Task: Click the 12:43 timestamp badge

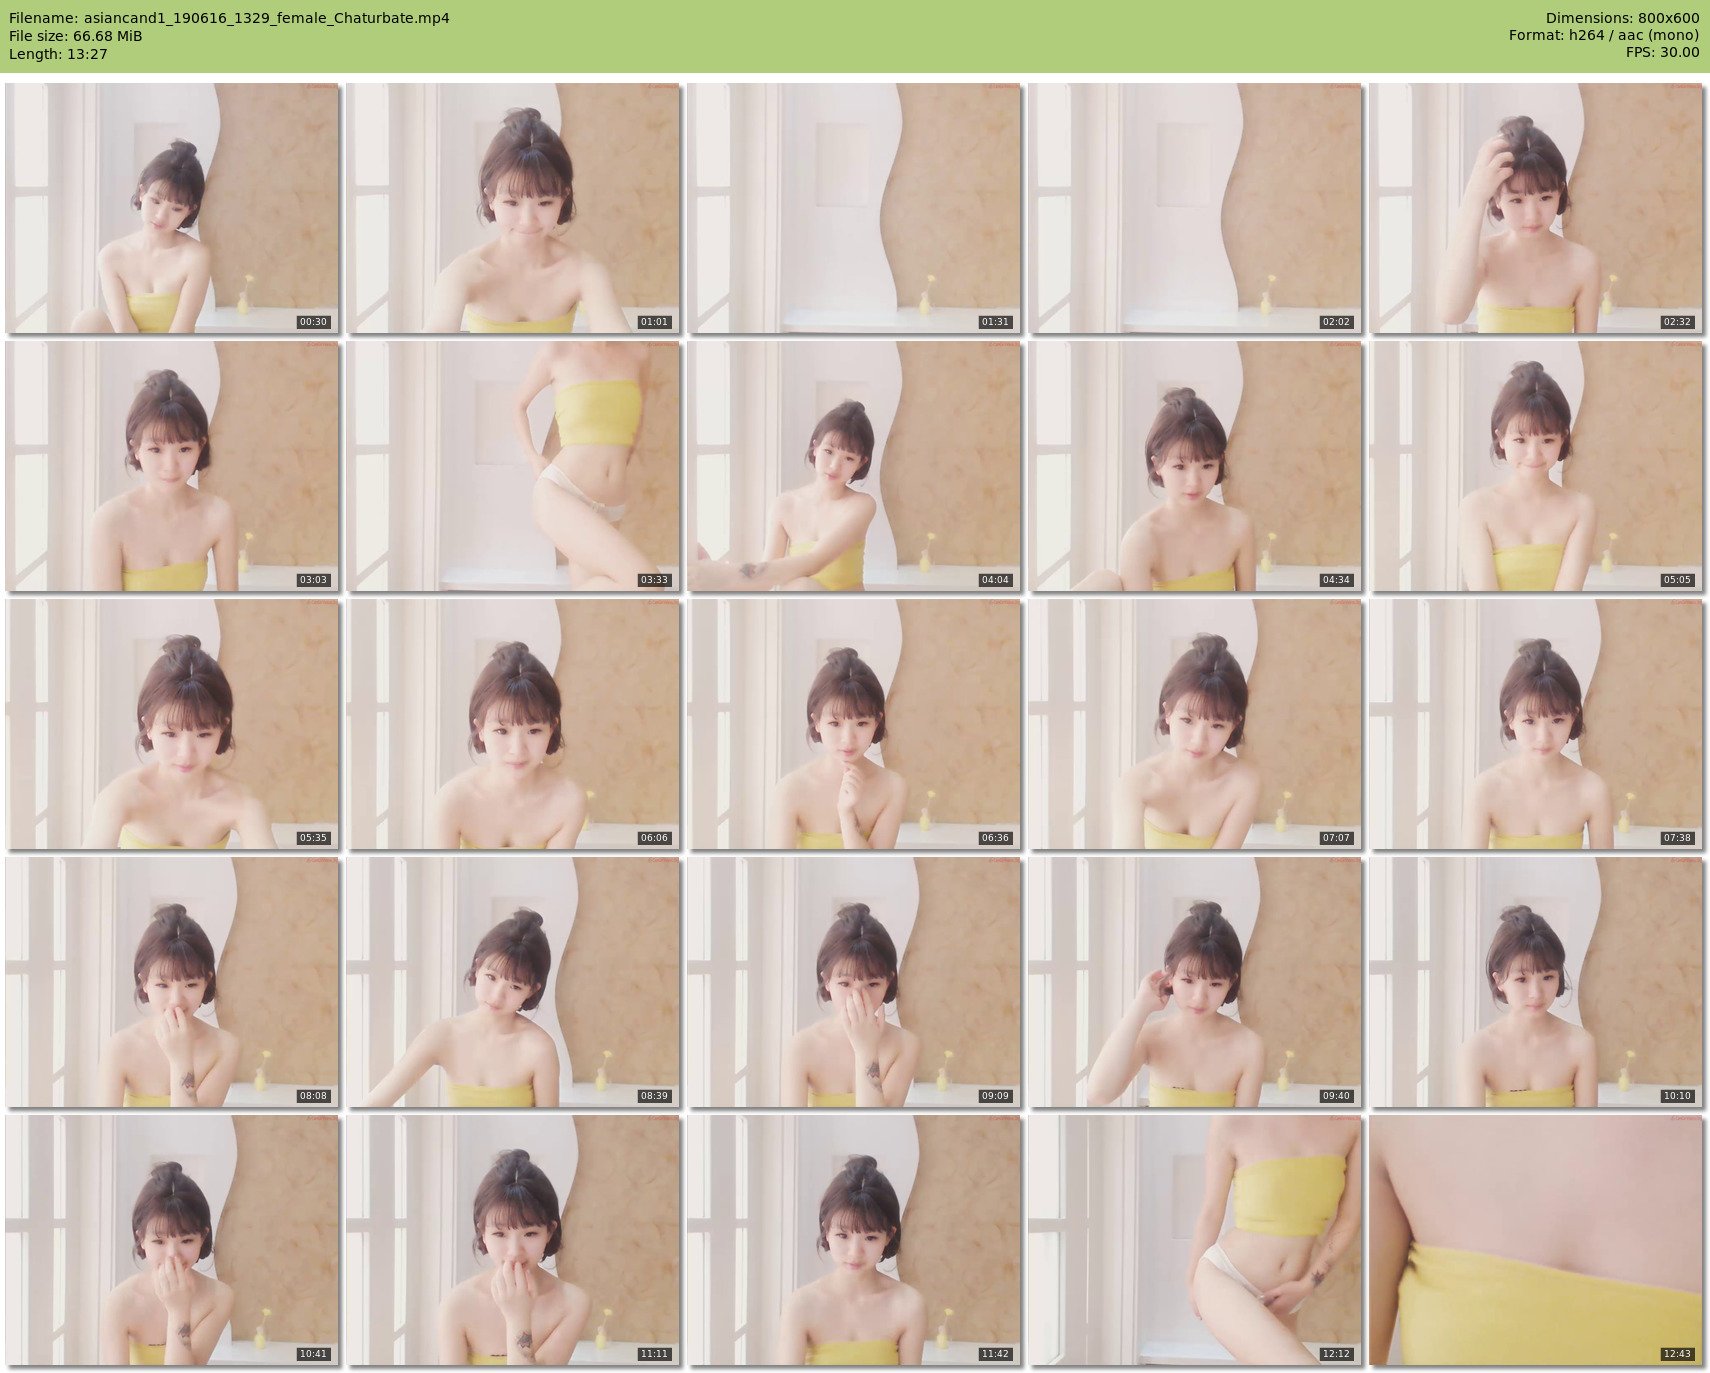Action: pyautogui.click(x=1676, y=1354)
